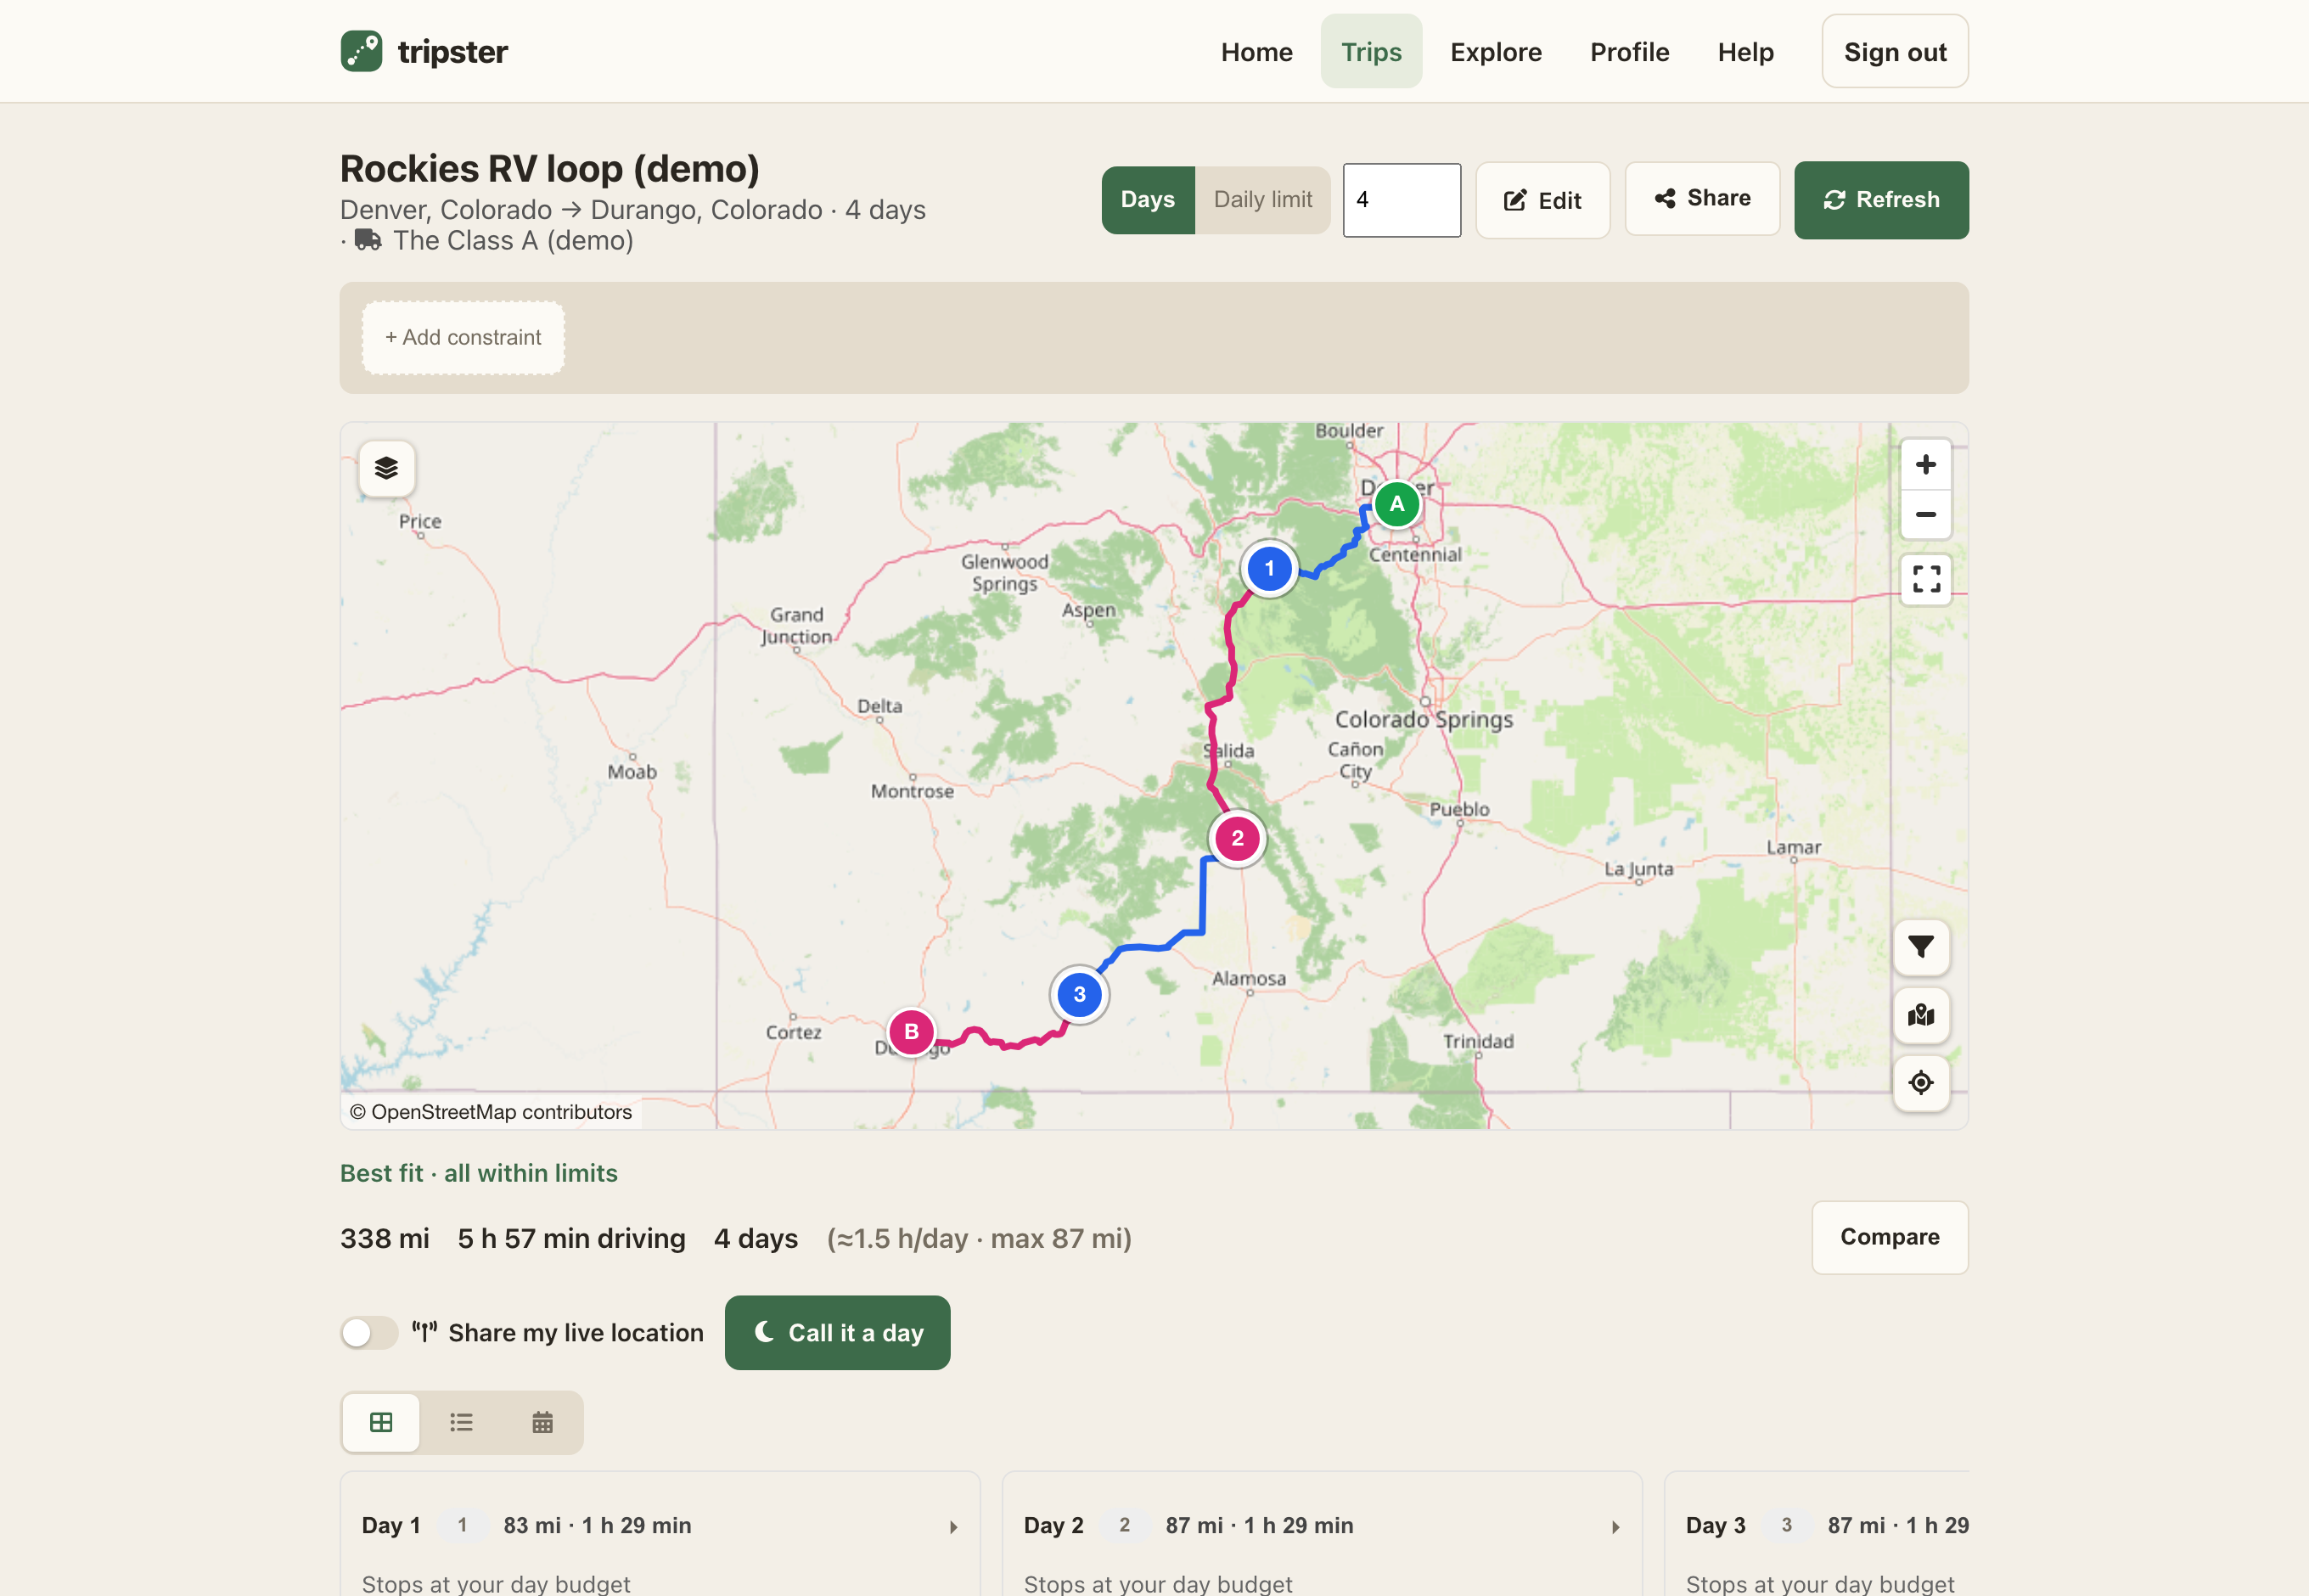Viewport: 2309px width, 1596px height.
Task: Open the Explore page
Action: [x=1495, y=52]
